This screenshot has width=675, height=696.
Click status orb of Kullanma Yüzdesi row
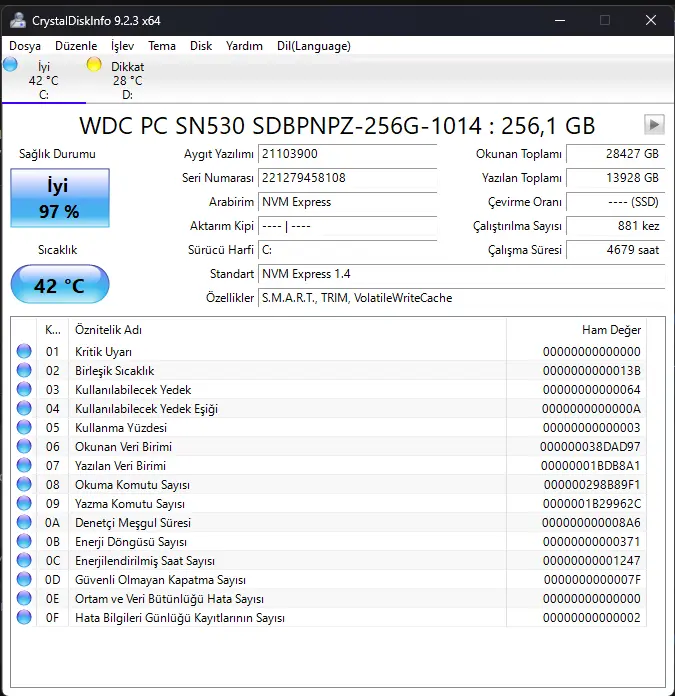point(24,427)
